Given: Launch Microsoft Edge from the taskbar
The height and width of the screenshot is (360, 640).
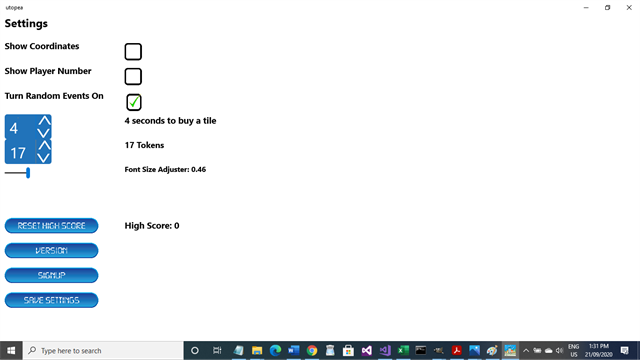Looking at the screenshot, I should pyautogui.click(x=275, y=351).
